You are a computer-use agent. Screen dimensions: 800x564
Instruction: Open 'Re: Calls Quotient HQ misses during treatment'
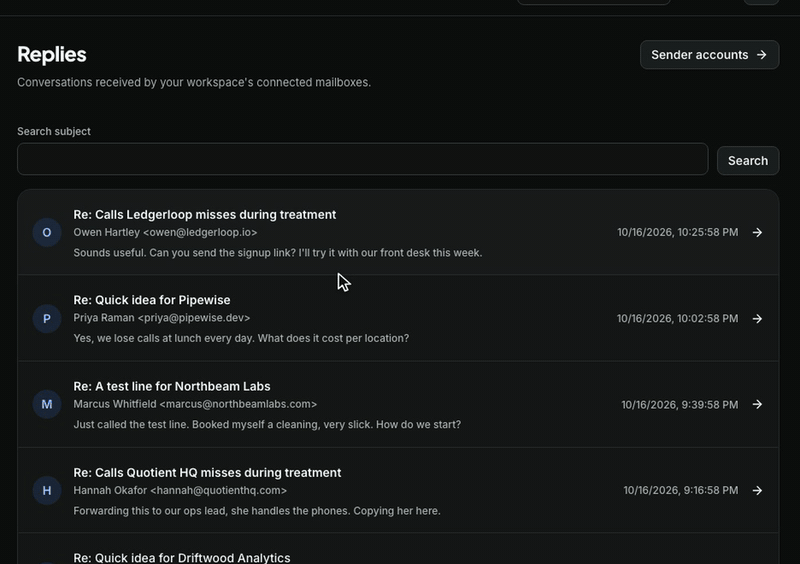point(207,473)
